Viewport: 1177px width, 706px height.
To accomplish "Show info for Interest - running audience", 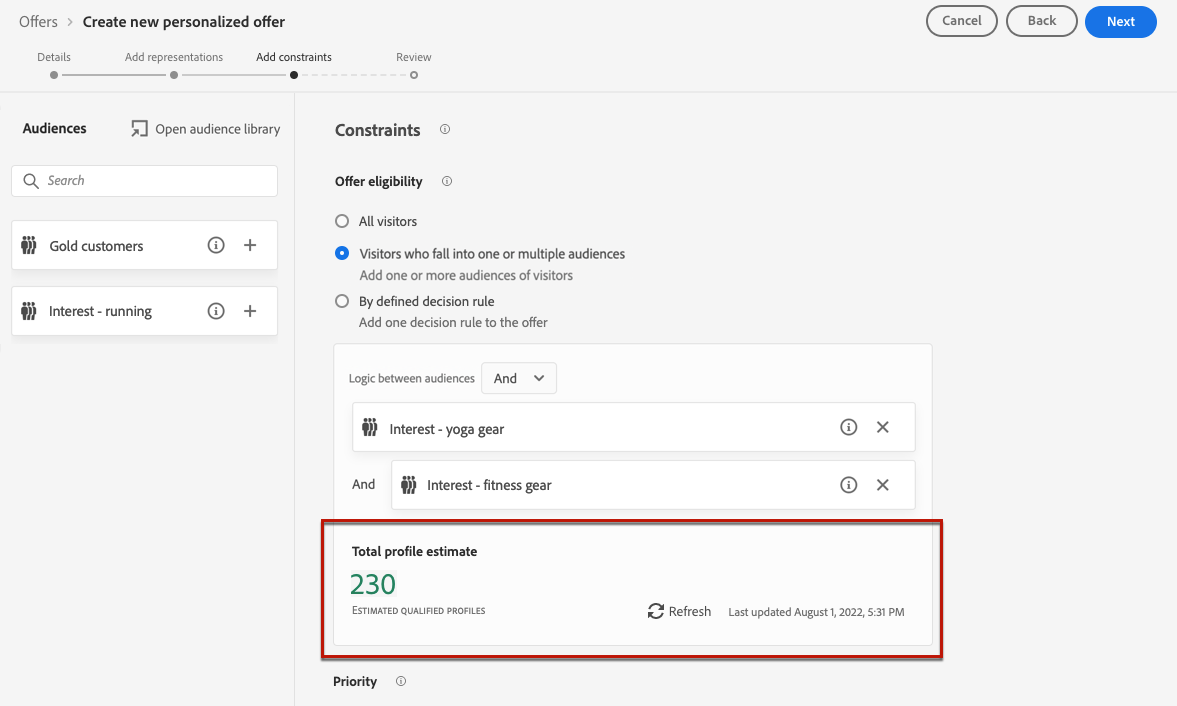I will [216, 311].
